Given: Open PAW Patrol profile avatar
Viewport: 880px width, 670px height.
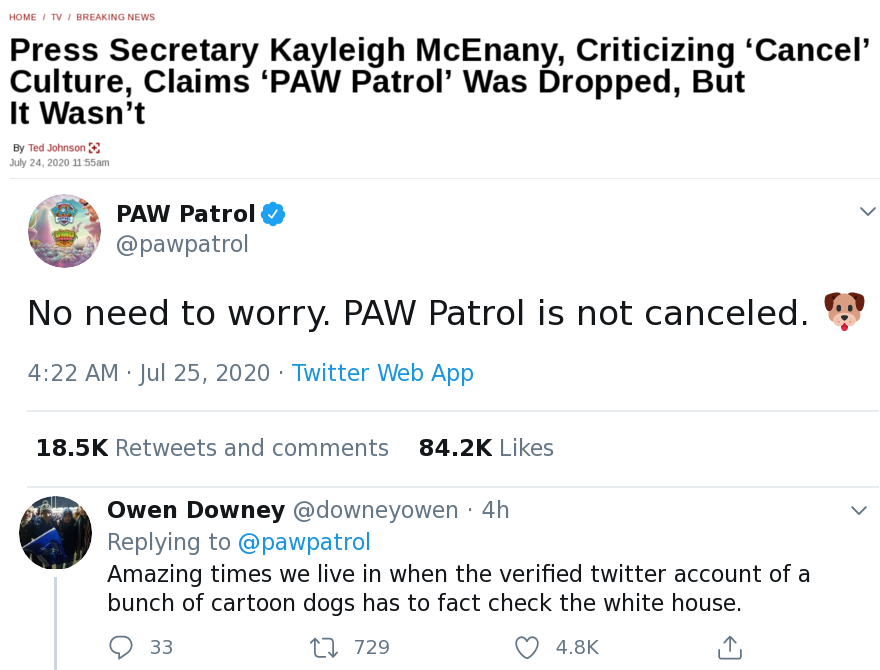Looking at the screenshot, I should [64, 231].
